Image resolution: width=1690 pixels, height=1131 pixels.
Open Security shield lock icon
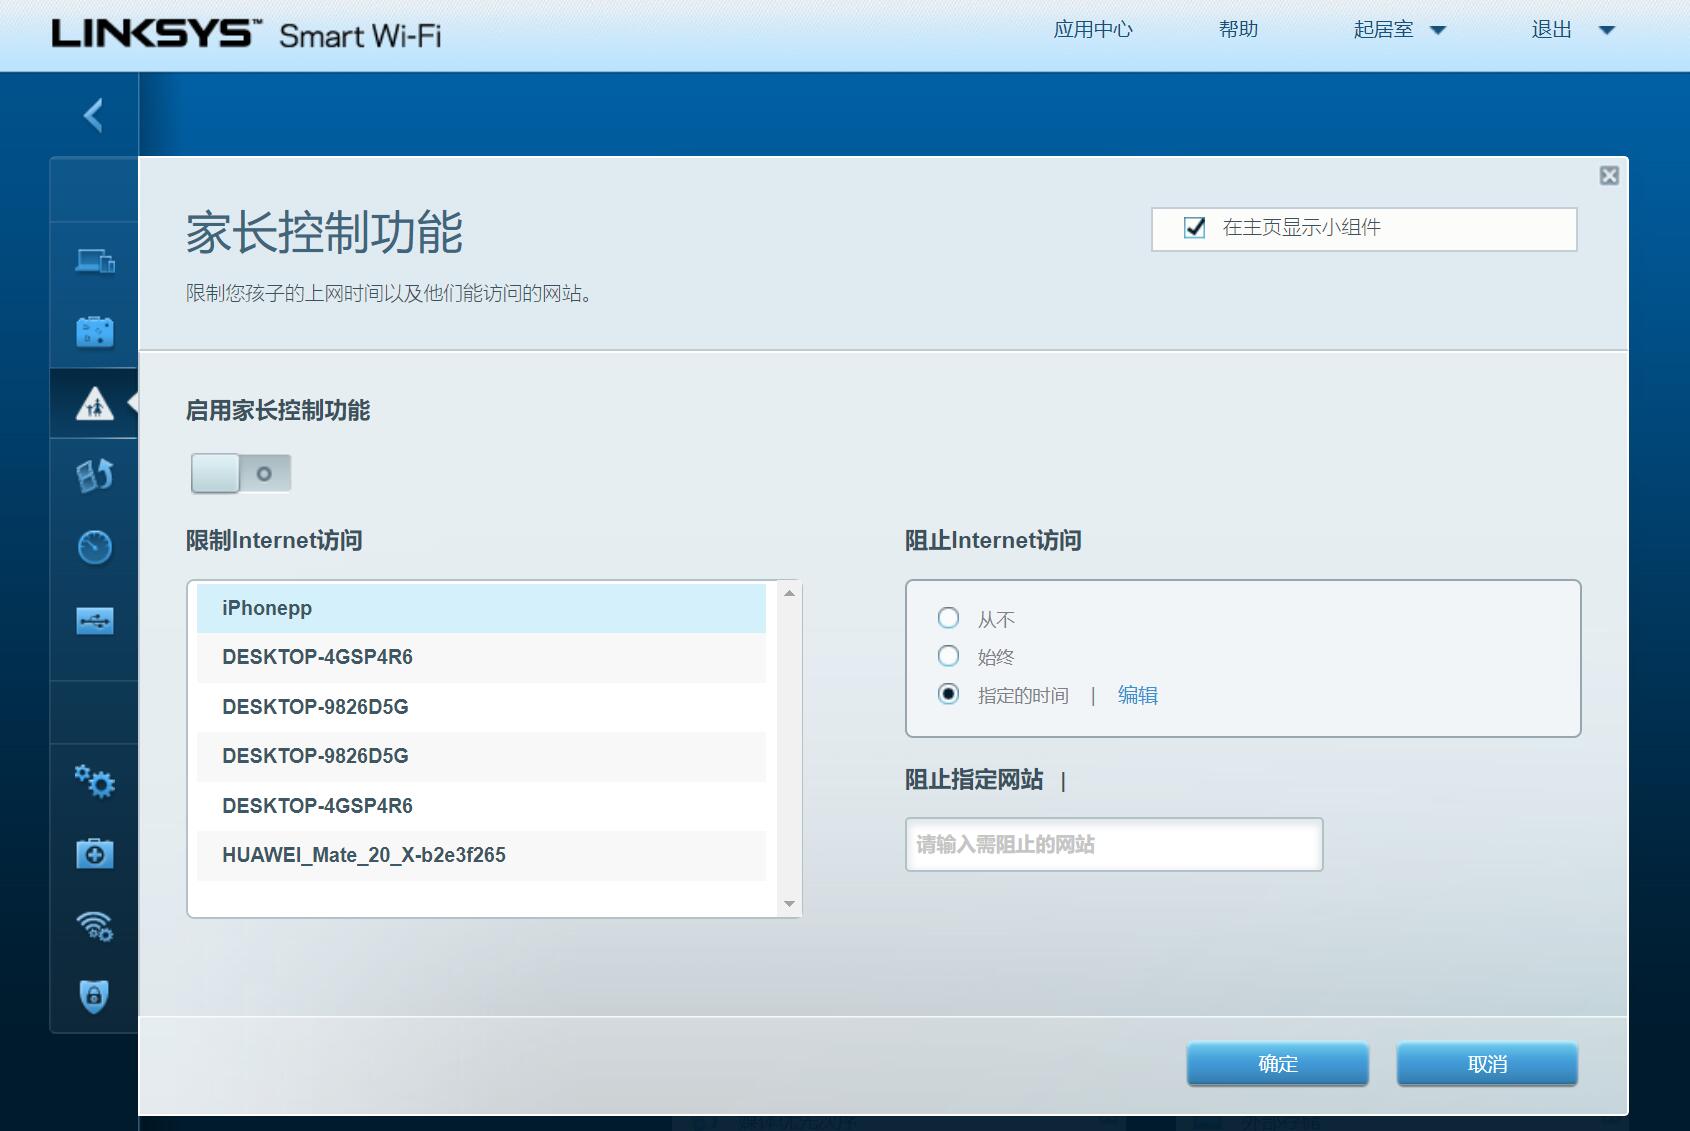(94, 996)
